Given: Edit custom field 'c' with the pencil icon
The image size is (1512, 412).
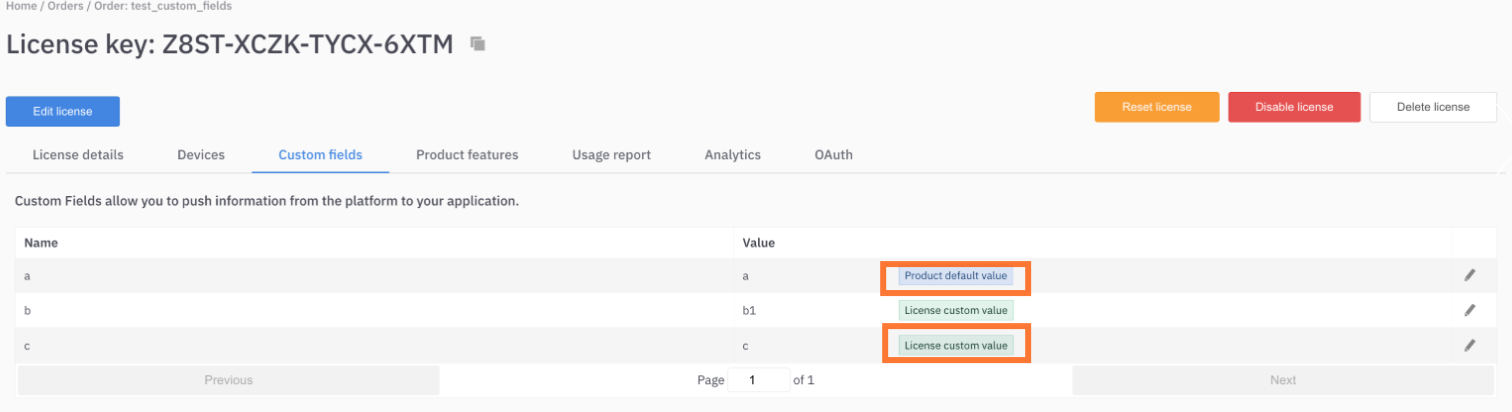Looking at the screenshot, I should click(1469, 345).
